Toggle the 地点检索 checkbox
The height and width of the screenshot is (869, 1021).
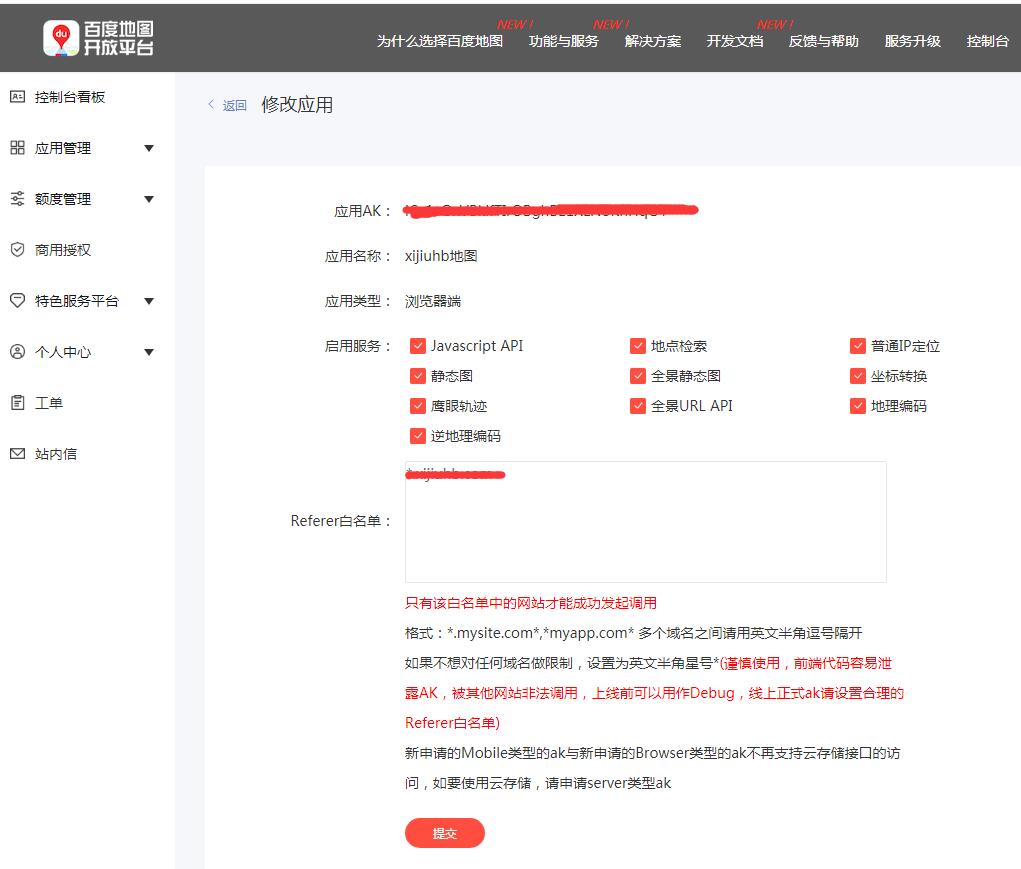coord(638,346)
